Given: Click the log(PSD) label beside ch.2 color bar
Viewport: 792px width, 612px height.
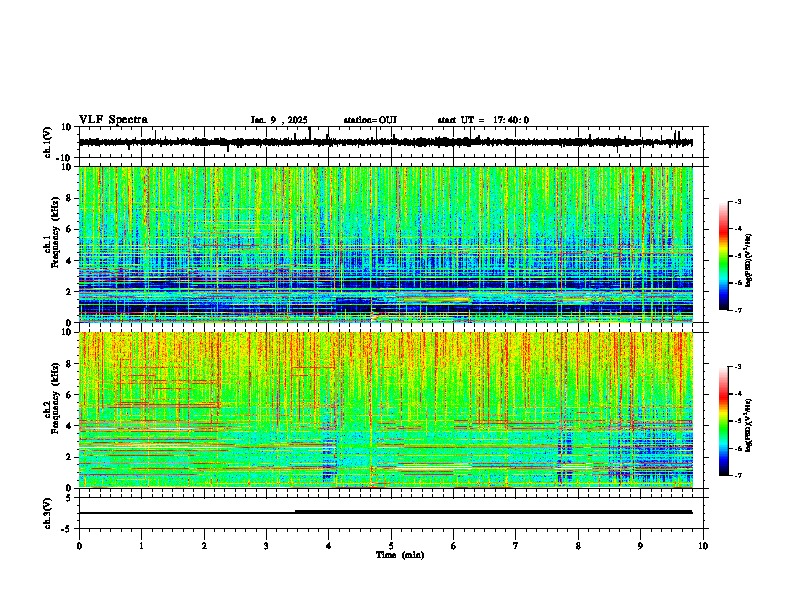Looking at the screenshot, I should 749,425.
